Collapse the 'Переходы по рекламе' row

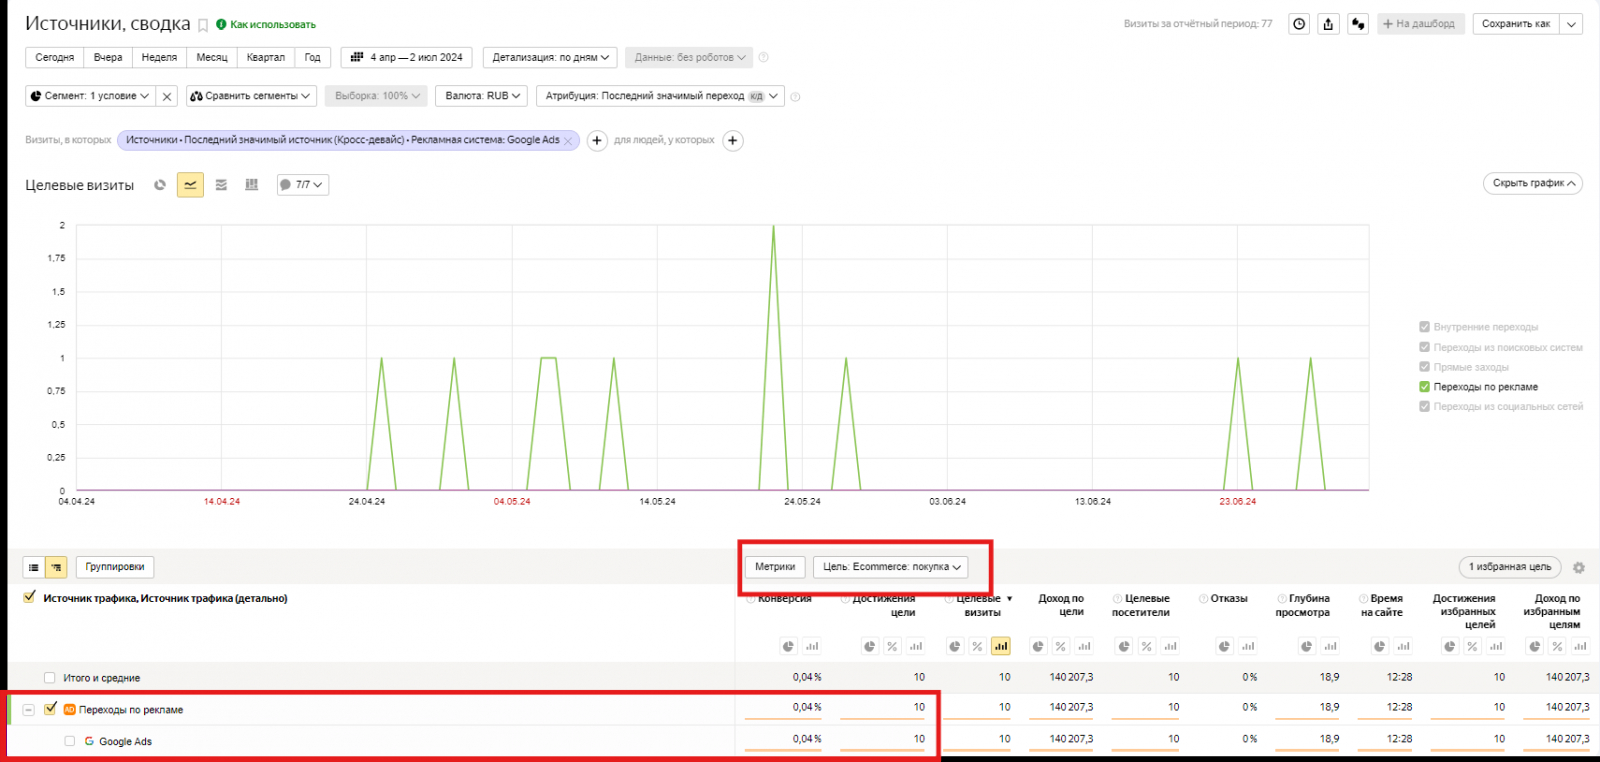tap(28, 710)
